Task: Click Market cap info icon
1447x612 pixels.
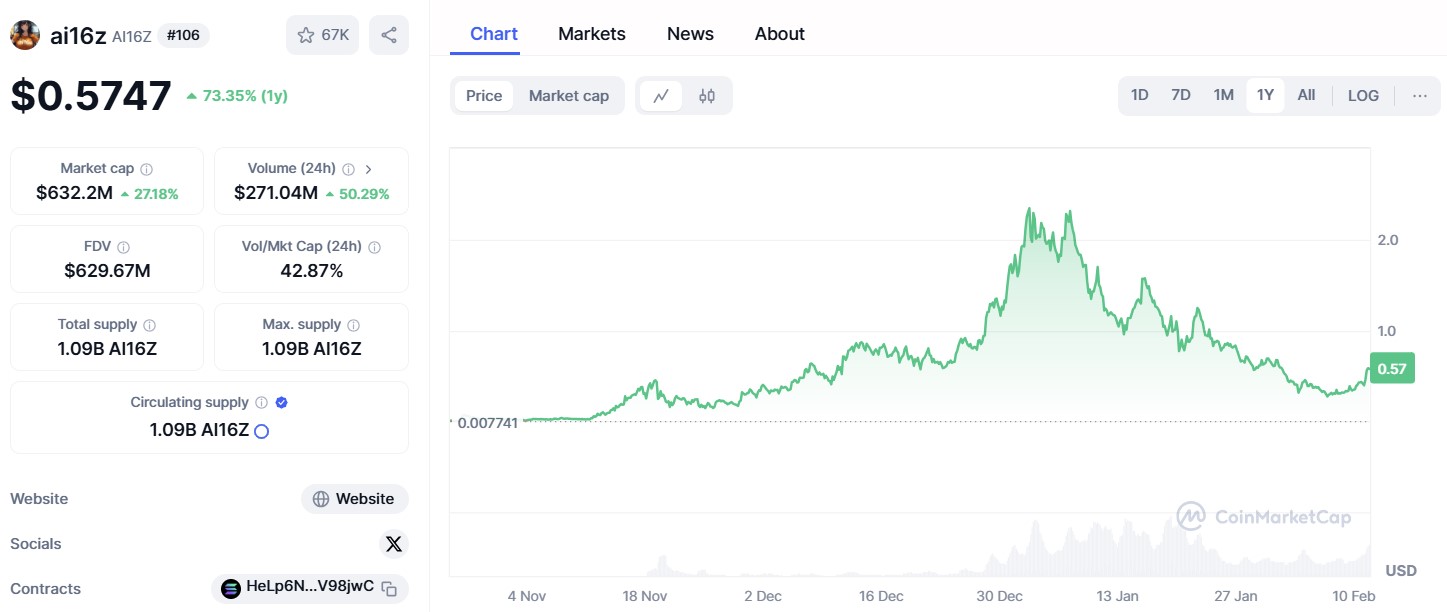Action: [147, 169]
